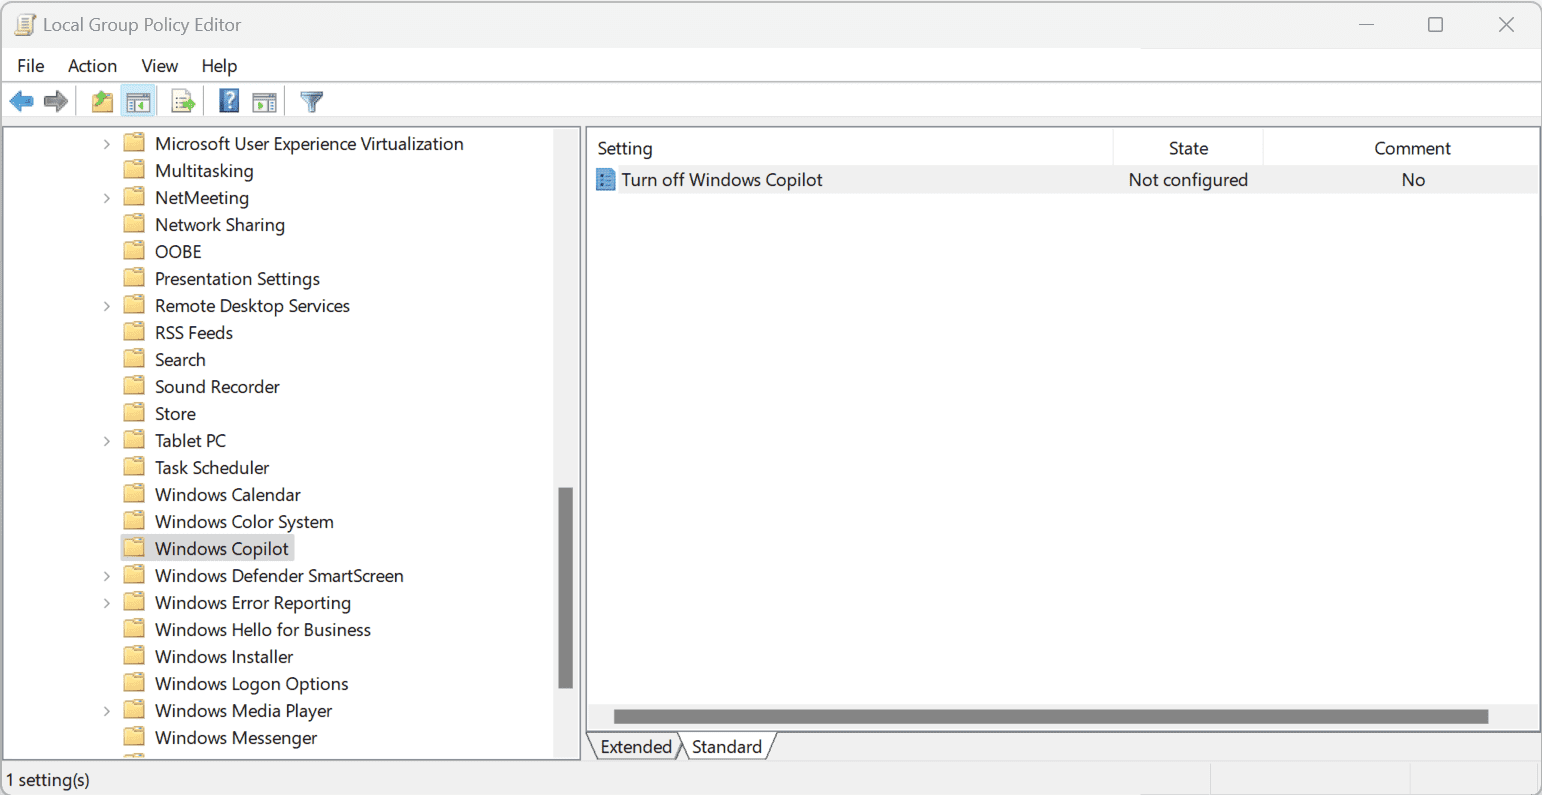Go up one level using folder-arrow icon
Image resolution: width=1542 pixels, height=795 pixels.
(x=102, y=101)
